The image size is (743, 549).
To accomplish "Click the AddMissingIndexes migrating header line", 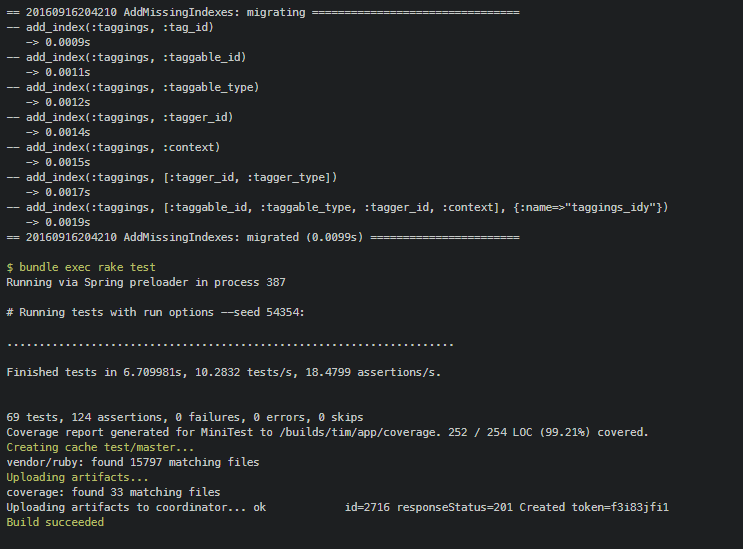I will 263,12.
